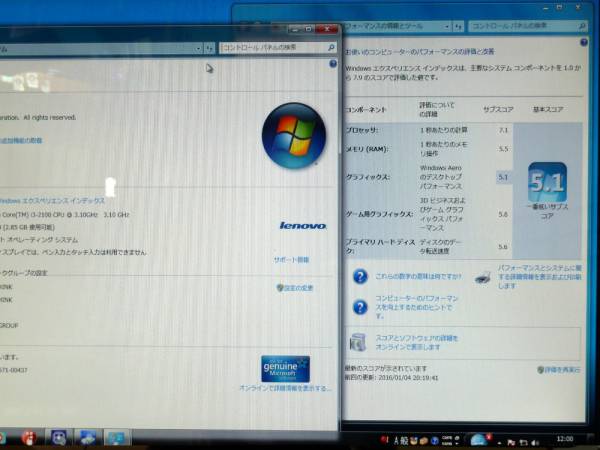Open detailed performance info view and print link
This screenshot has width=600, height=450.
tap(540, 277)
